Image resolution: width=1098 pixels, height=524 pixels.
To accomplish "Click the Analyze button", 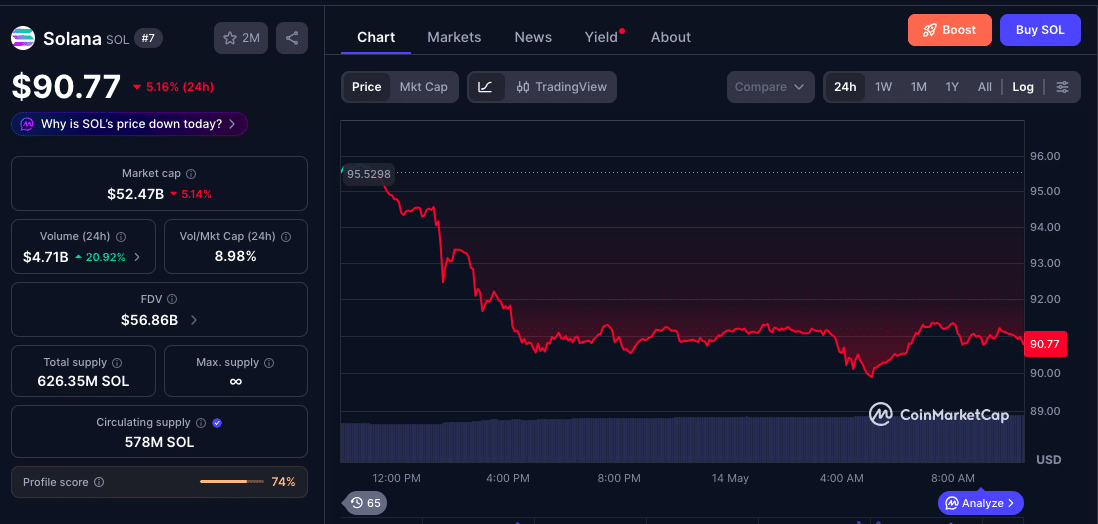I will [x=980, y=503].
